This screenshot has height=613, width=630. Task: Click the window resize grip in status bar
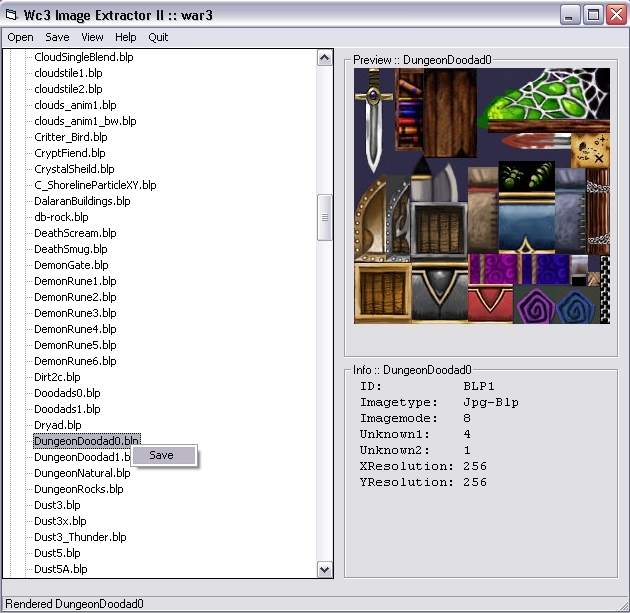624,605
